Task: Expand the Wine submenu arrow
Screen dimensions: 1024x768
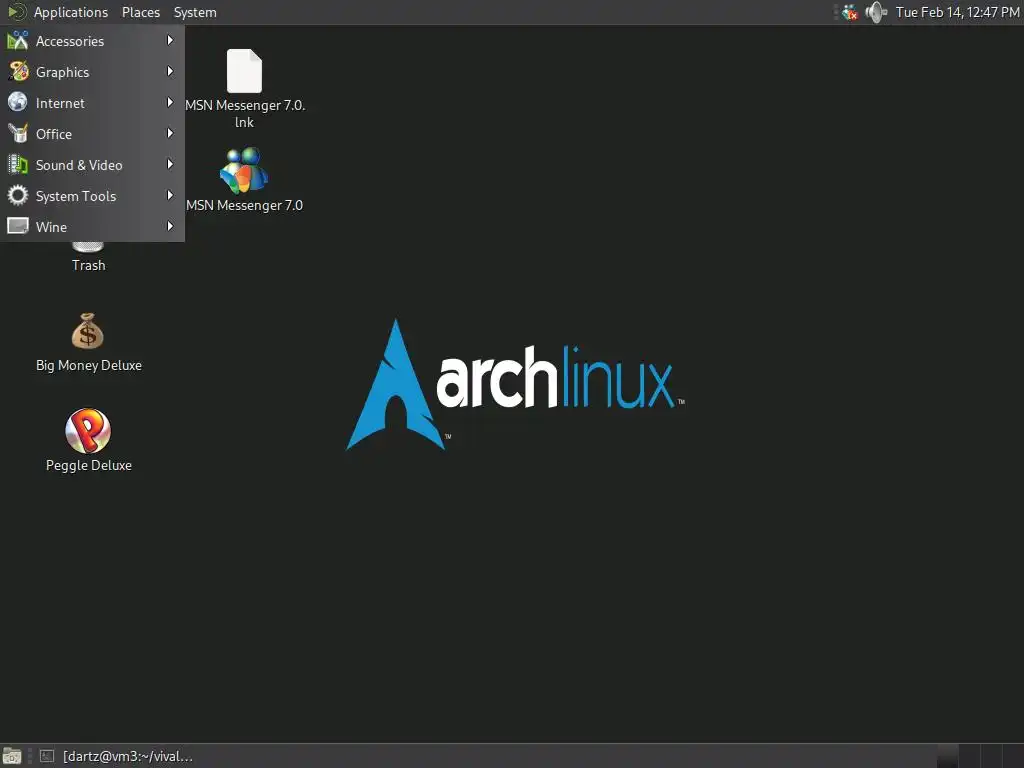Action: pyautogui.click(x=170, y=226)
